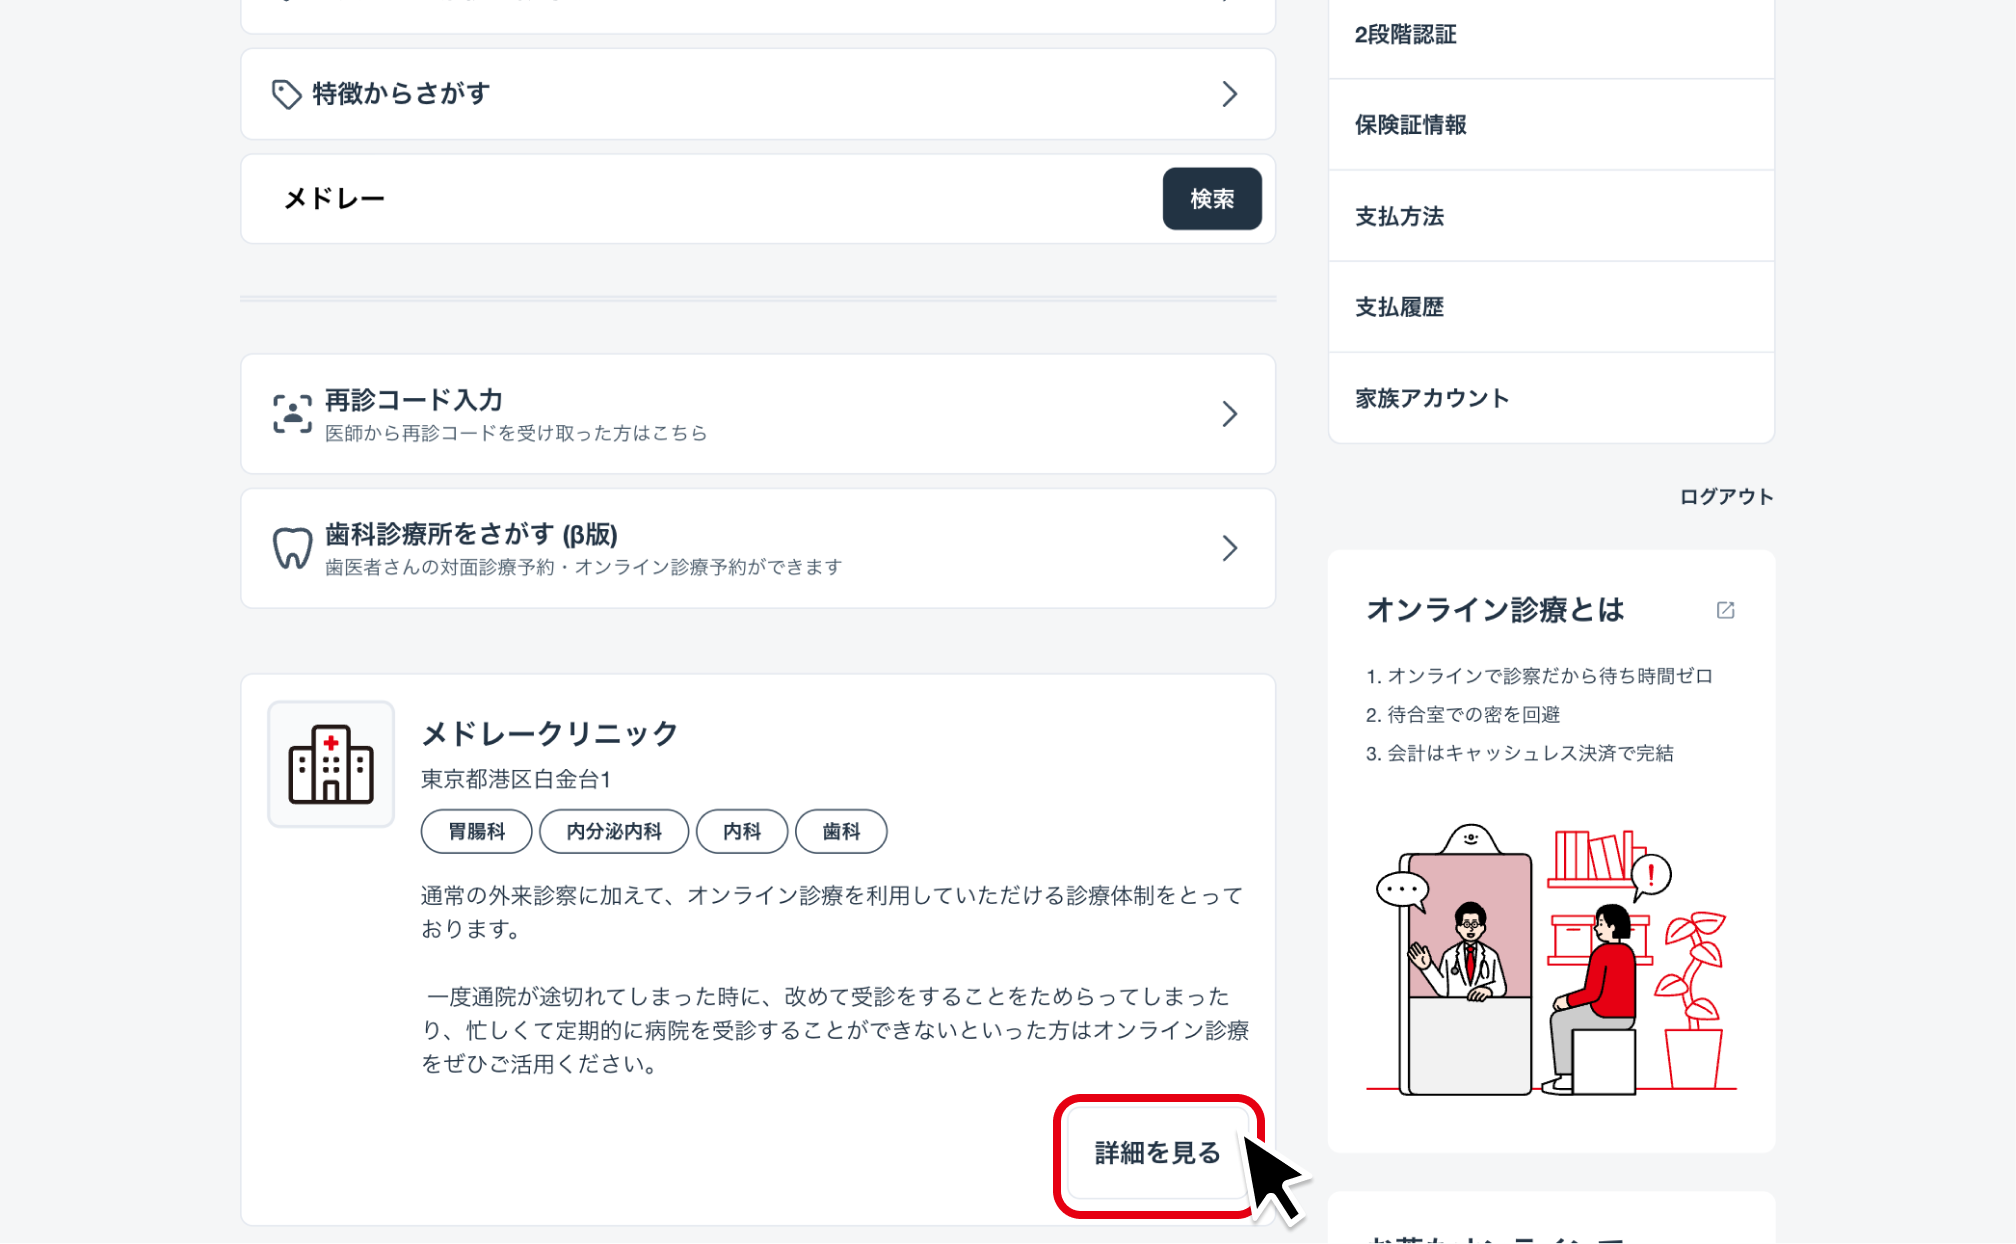Click the オンライン診療とは heading
The width and height of the screenshot is (2016, 1244).
click(1495, 610)
